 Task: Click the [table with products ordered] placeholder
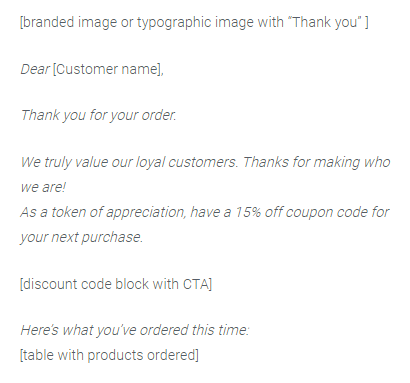(109, 355)
